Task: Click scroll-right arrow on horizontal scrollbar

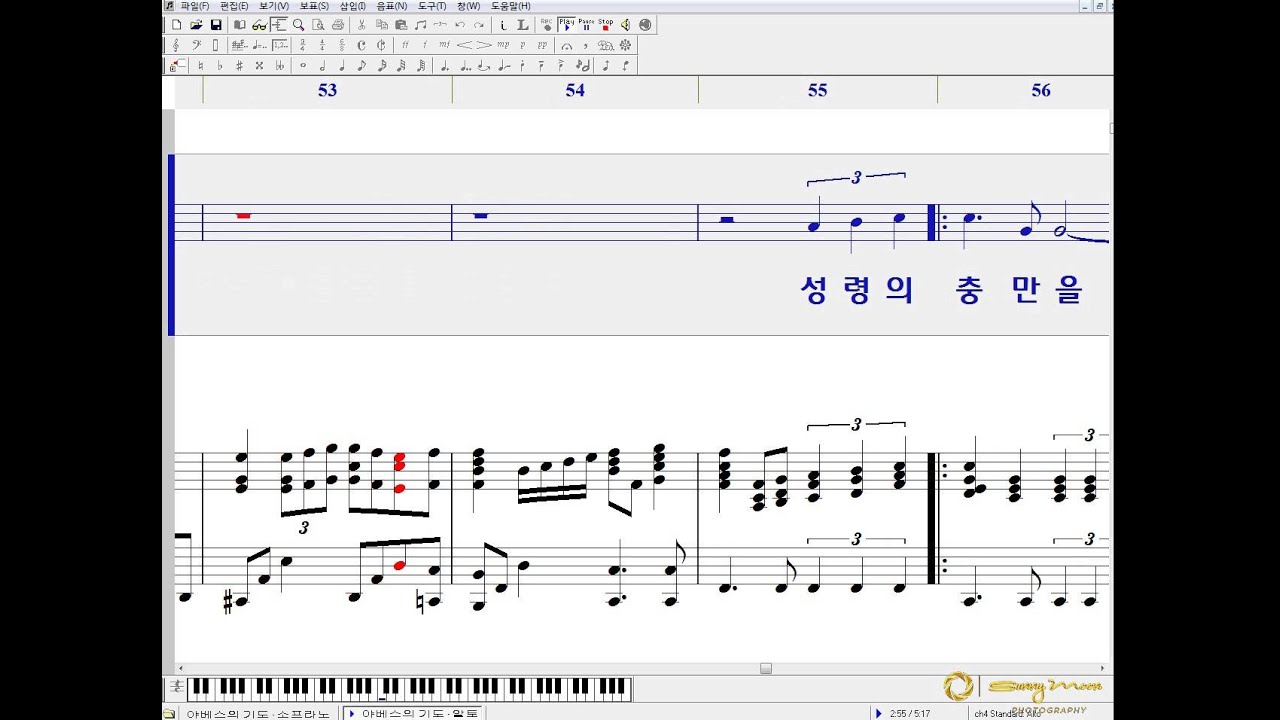Action: [x=1103, y=668]
